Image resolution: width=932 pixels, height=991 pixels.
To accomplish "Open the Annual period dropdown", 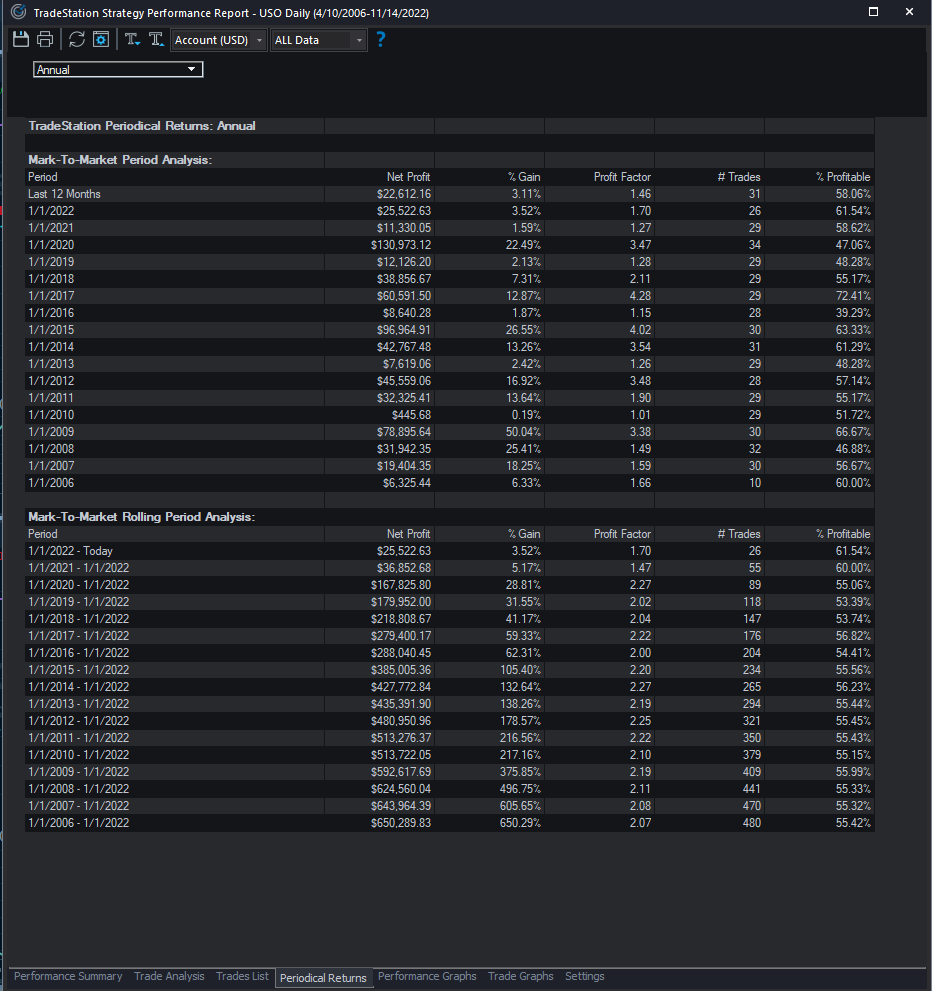I will point(118,70).
